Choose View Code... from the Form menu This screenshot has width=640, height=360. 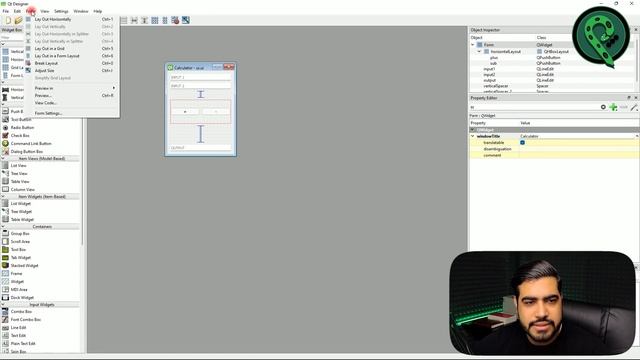point(72,103)
